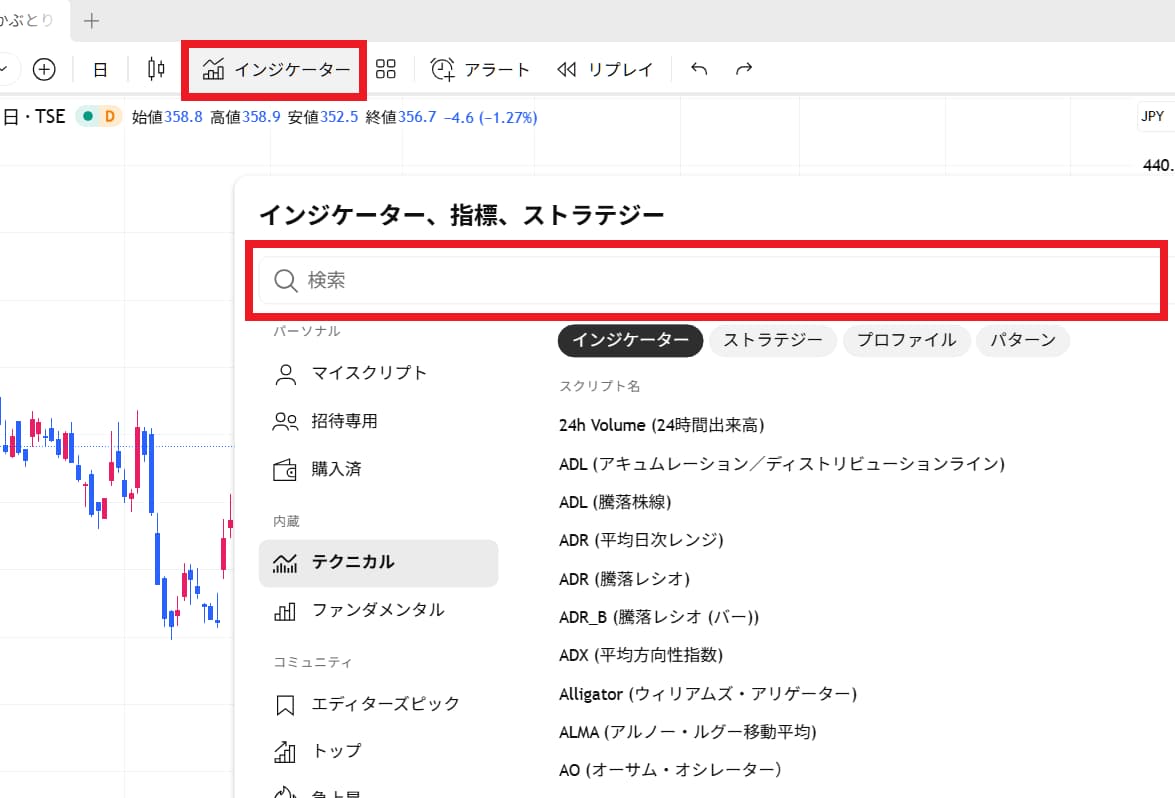This screenshot has height=798, width=1175.
Task: Open the 日 timeframe selector
Action: tap(100, 69)
